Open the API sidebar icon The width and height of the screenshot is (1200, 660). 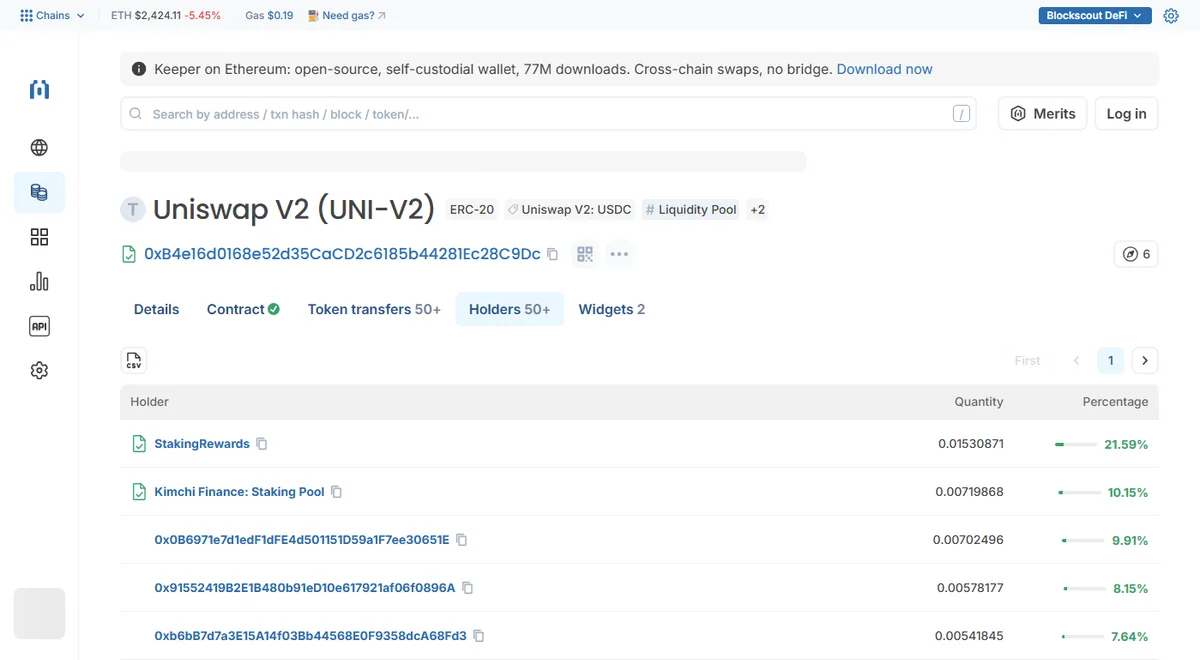click(39, 326)
